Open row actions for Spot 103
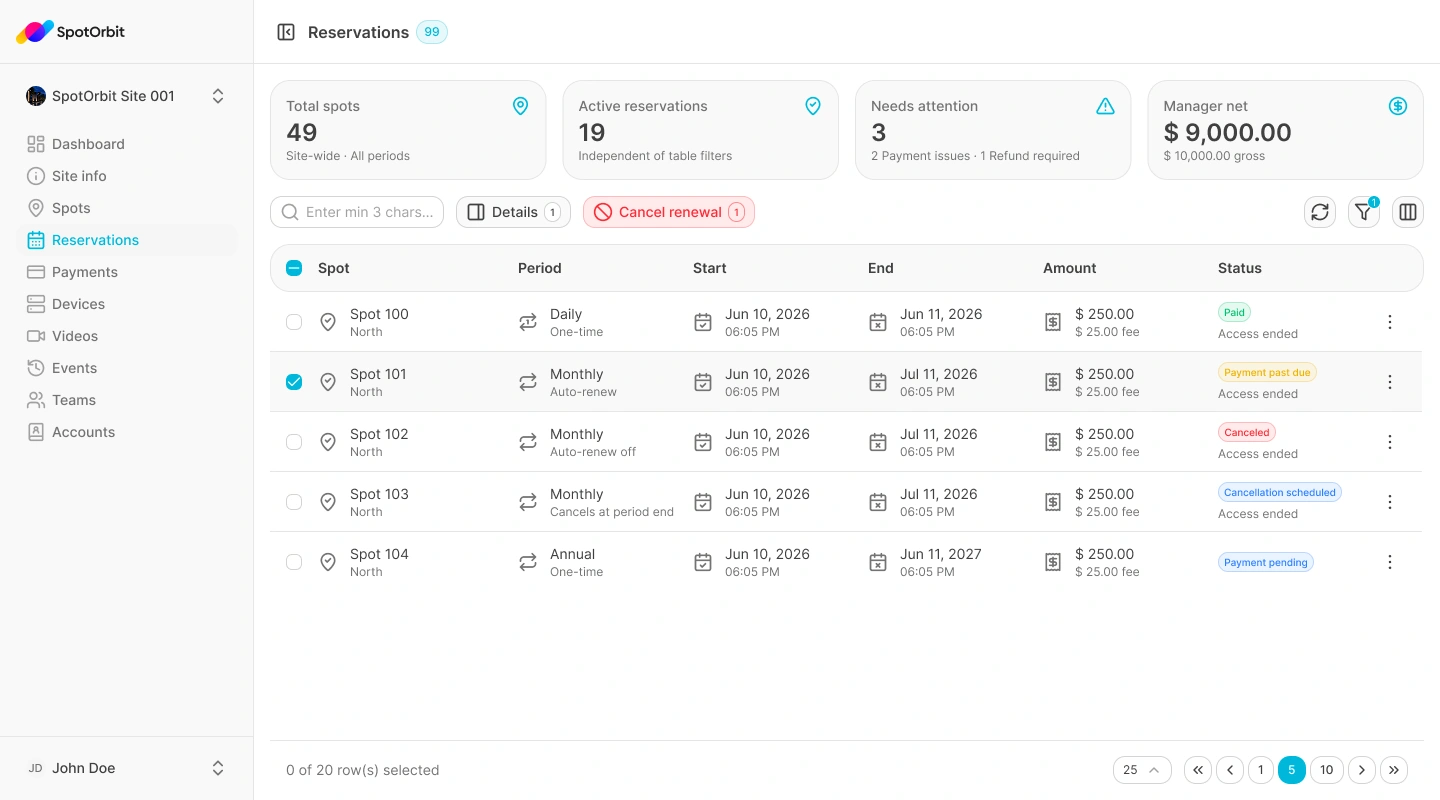This screenshot has width=1440, height=800. coord(1390,502)
